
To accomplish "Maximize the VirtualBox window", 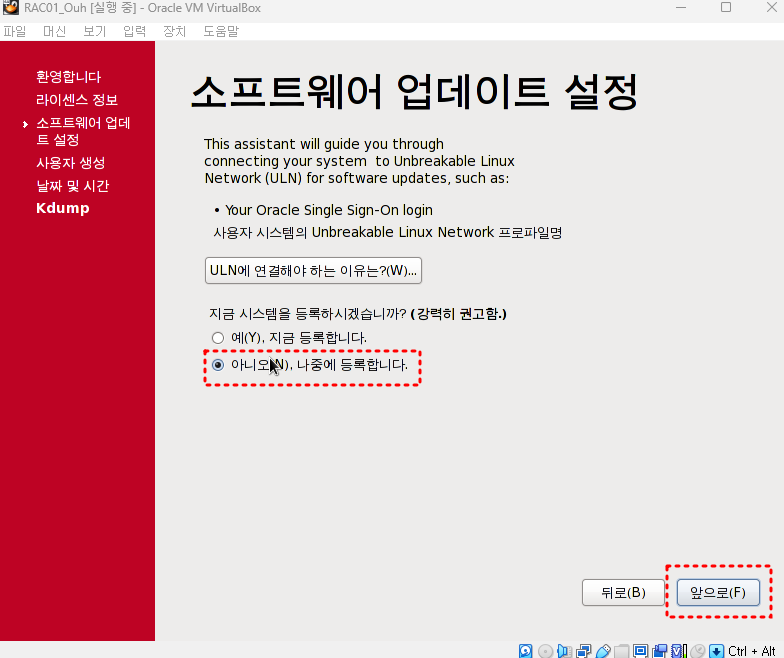I will [726, 8].
